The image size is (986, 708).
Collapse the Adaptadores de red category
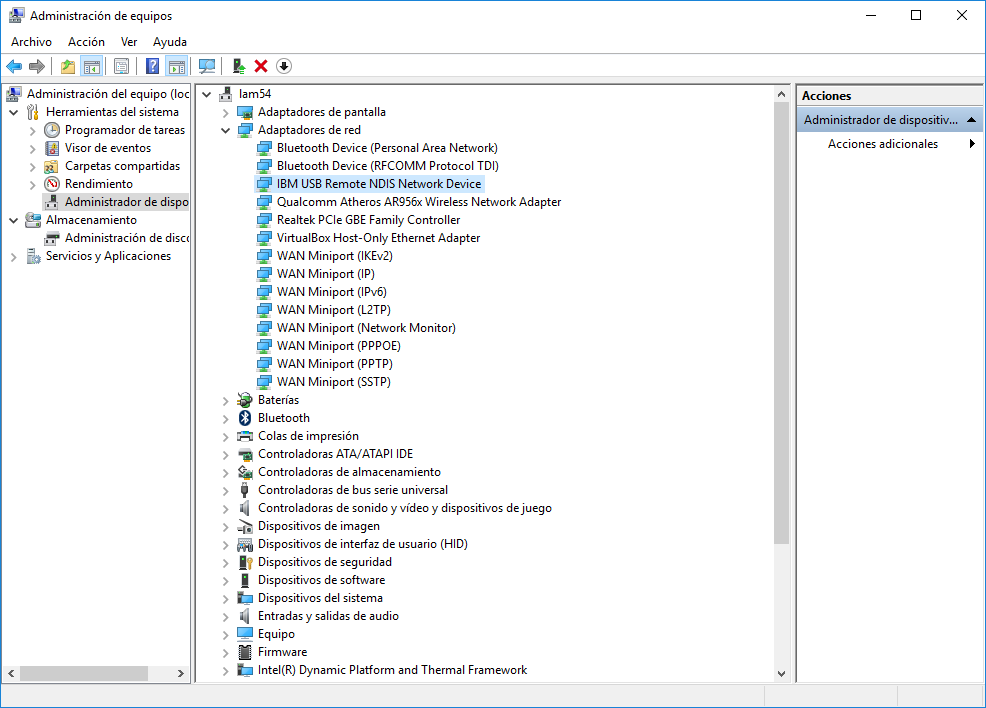(225, 131)
